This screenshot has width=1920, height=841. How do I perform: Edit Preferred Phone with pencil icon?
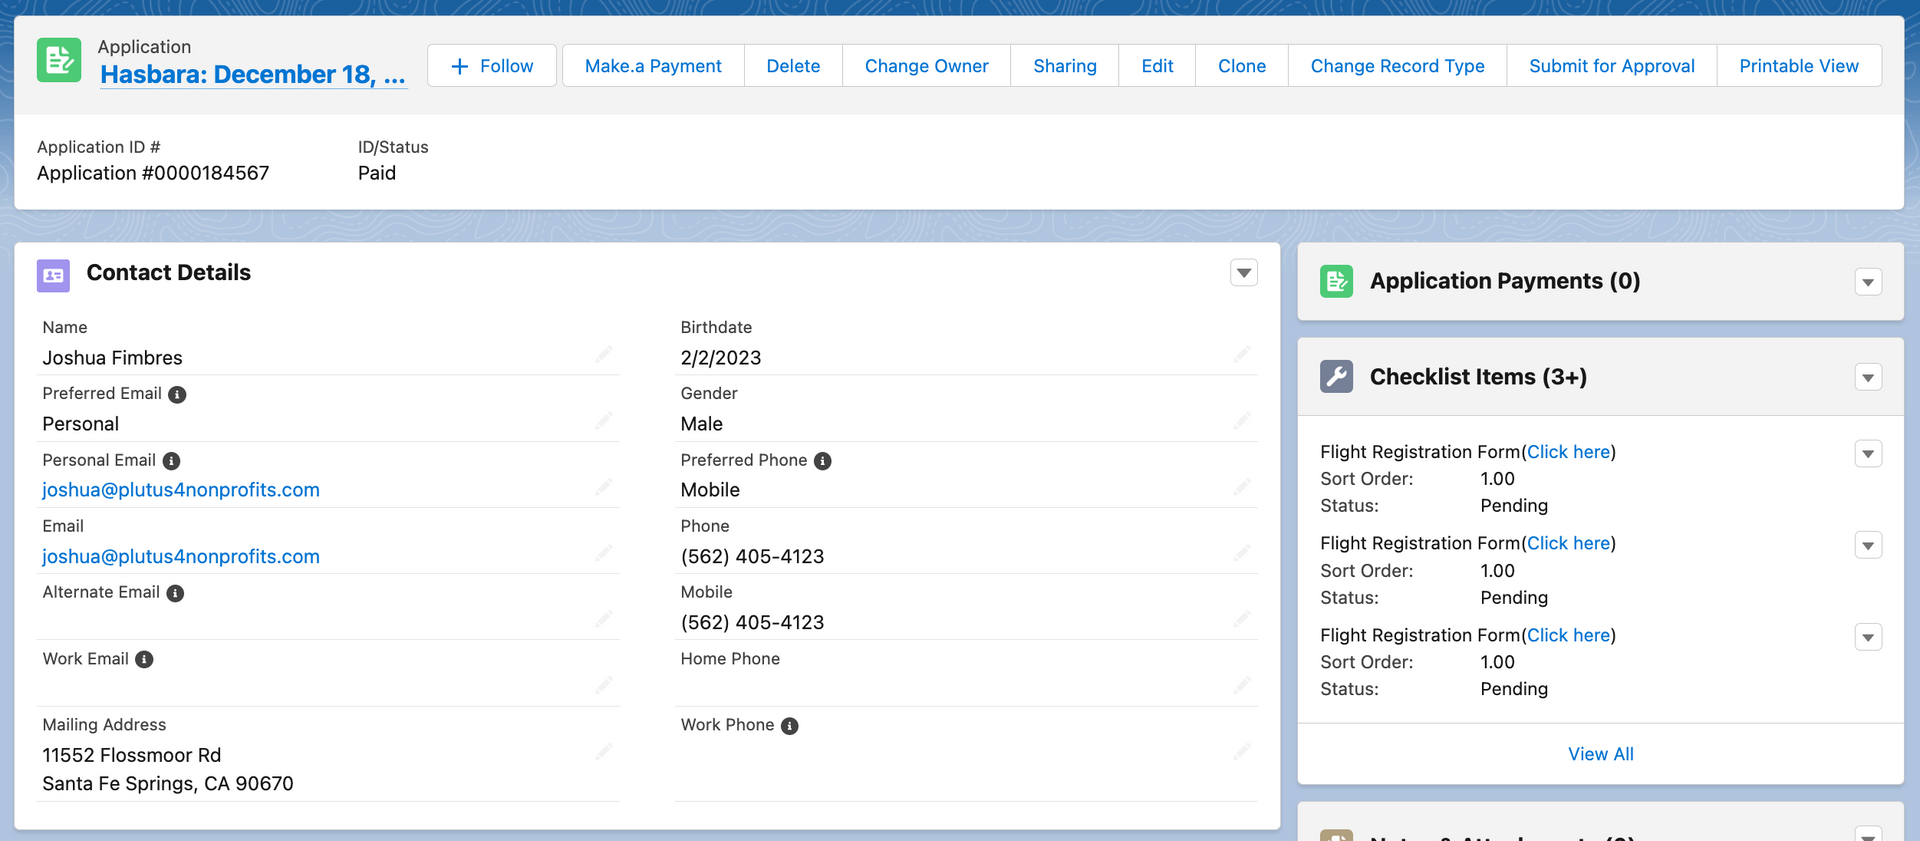click(x=1242, y=487)
